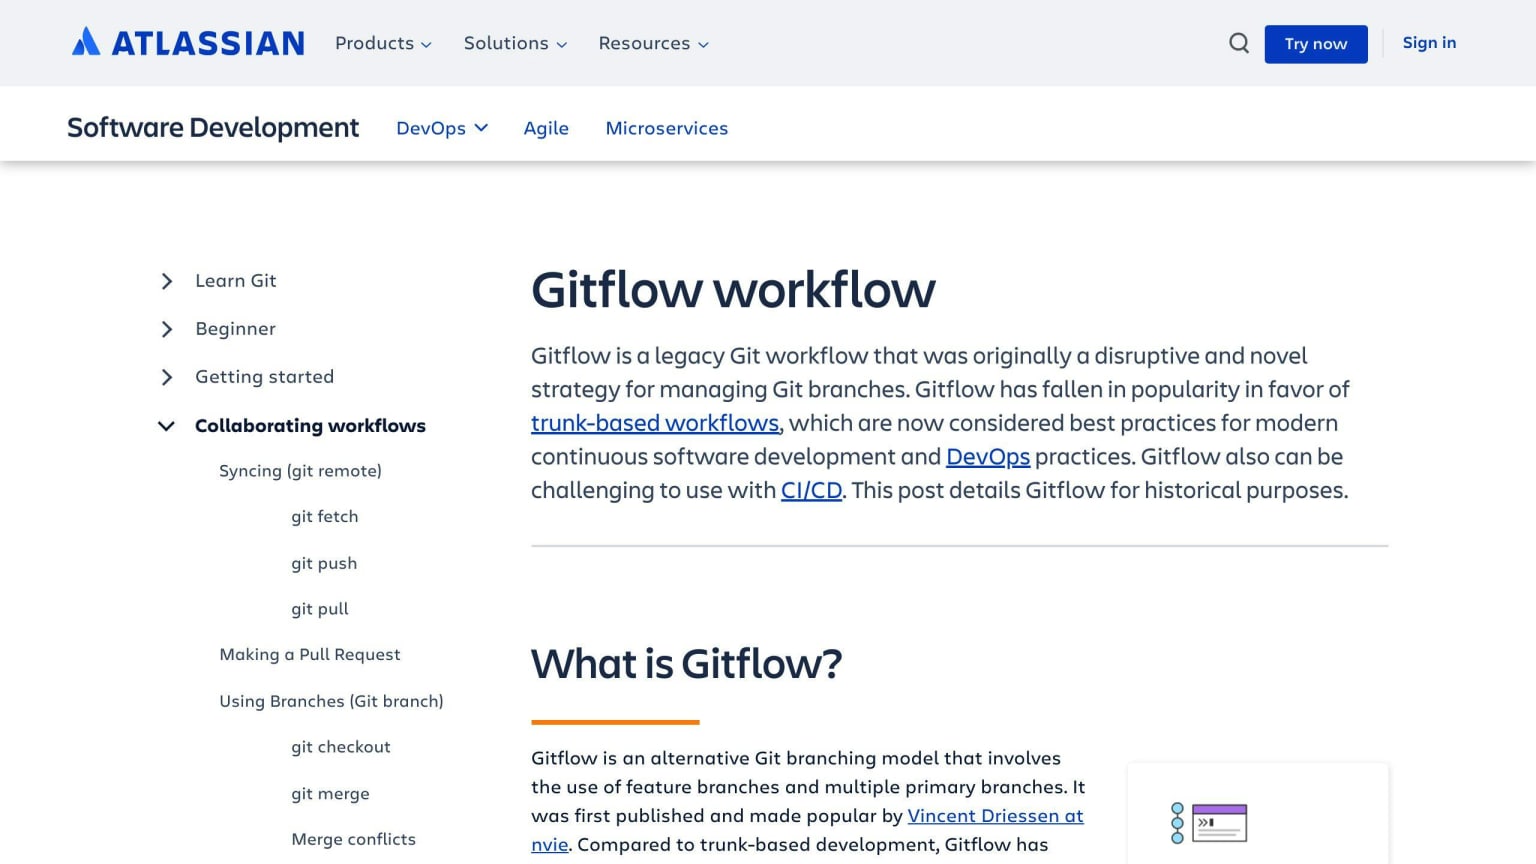
Task: Expand the DevOps submenu
Action: pos(442,128)
